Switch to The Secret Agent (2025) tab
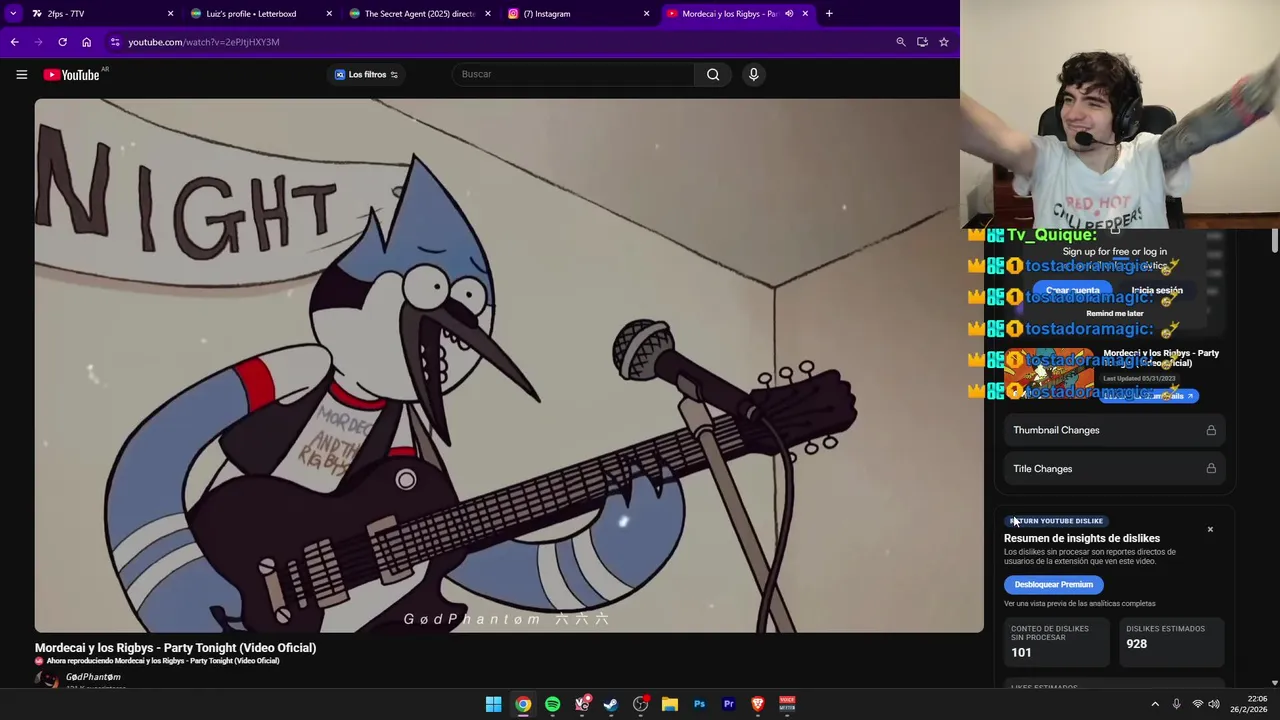This screenshot has width=1280, height=720. [419, 14]
